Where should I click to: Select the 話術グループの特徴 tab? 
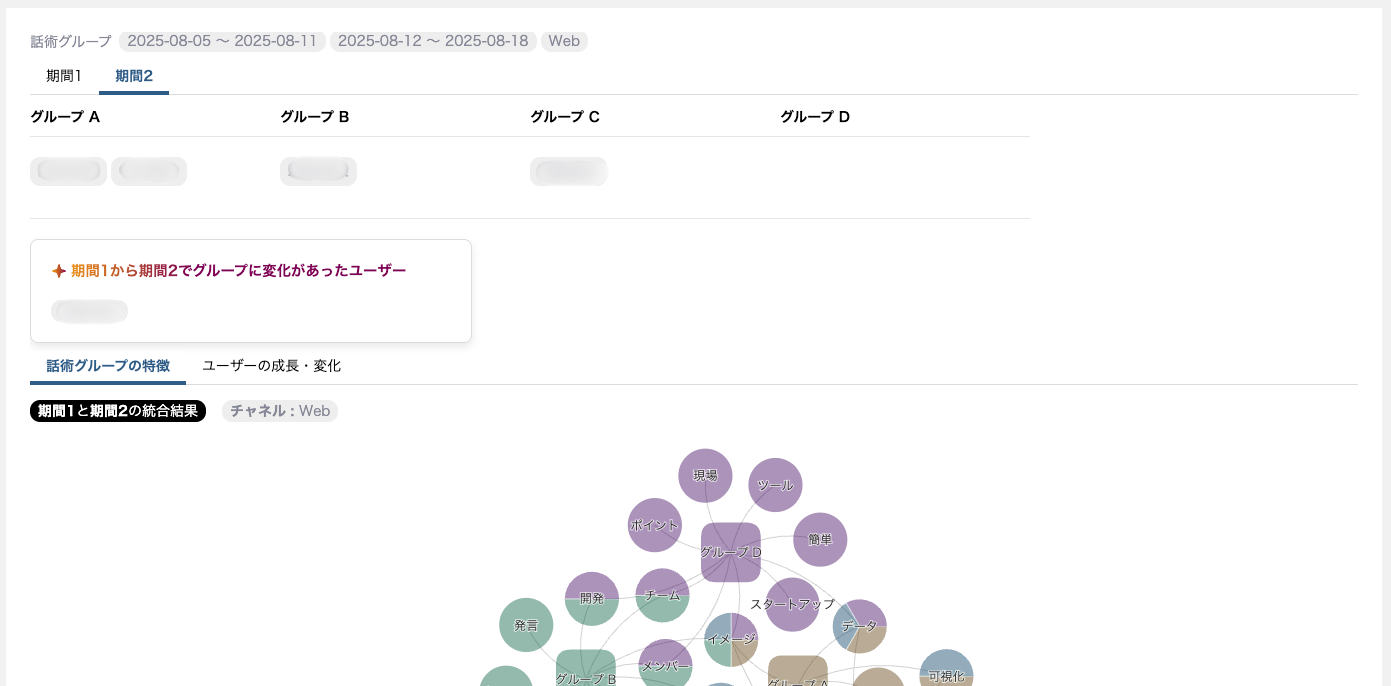[x=108, y=366]
